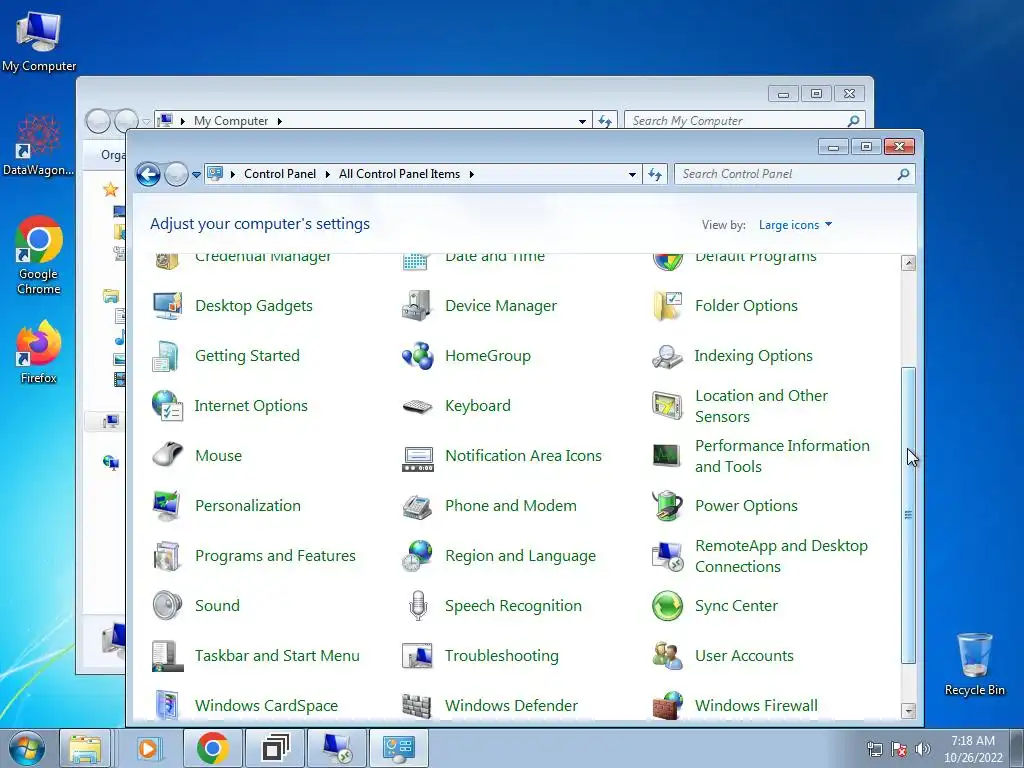
Task: Select My Computer breadcrumb in back window
Action: (x=231, y=121)
